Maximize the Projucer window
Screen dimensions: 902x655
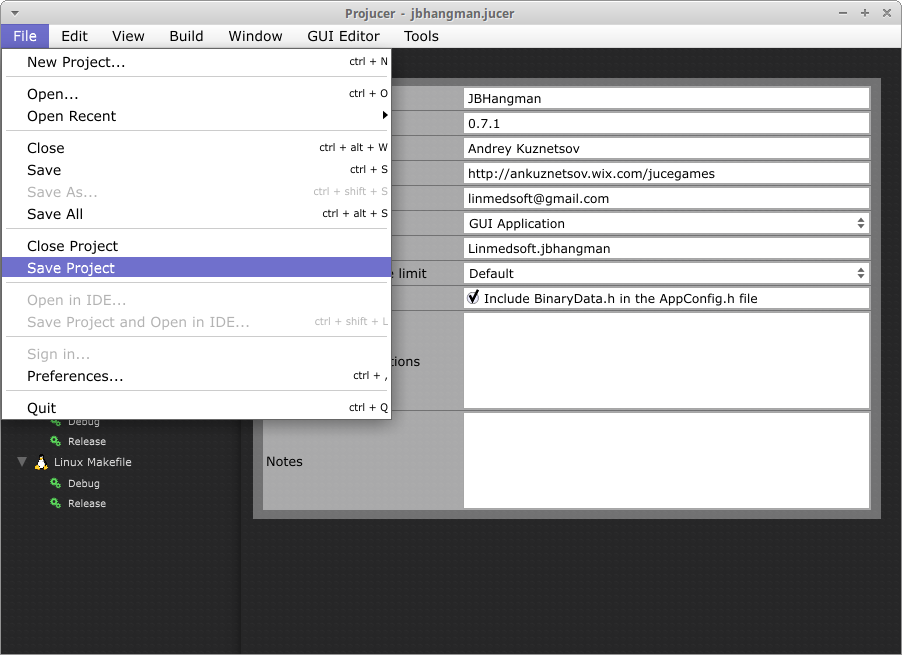(x=865, y=13)
